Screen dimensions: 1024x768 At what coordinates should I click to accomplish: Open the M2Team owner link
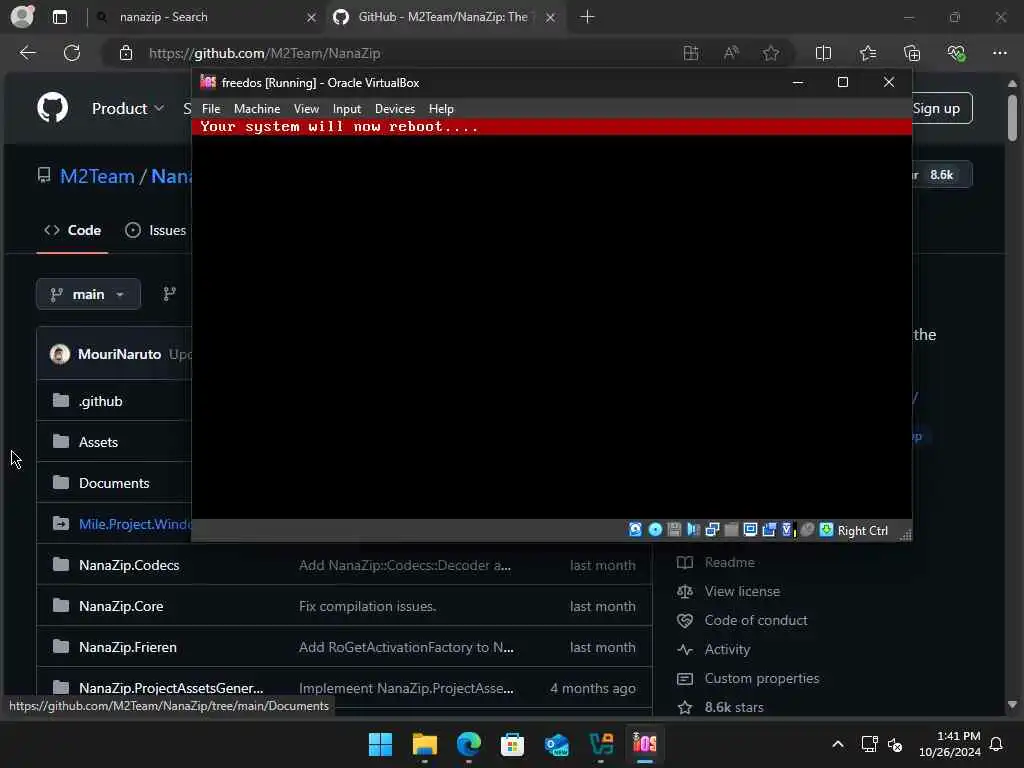coord(97,176)
